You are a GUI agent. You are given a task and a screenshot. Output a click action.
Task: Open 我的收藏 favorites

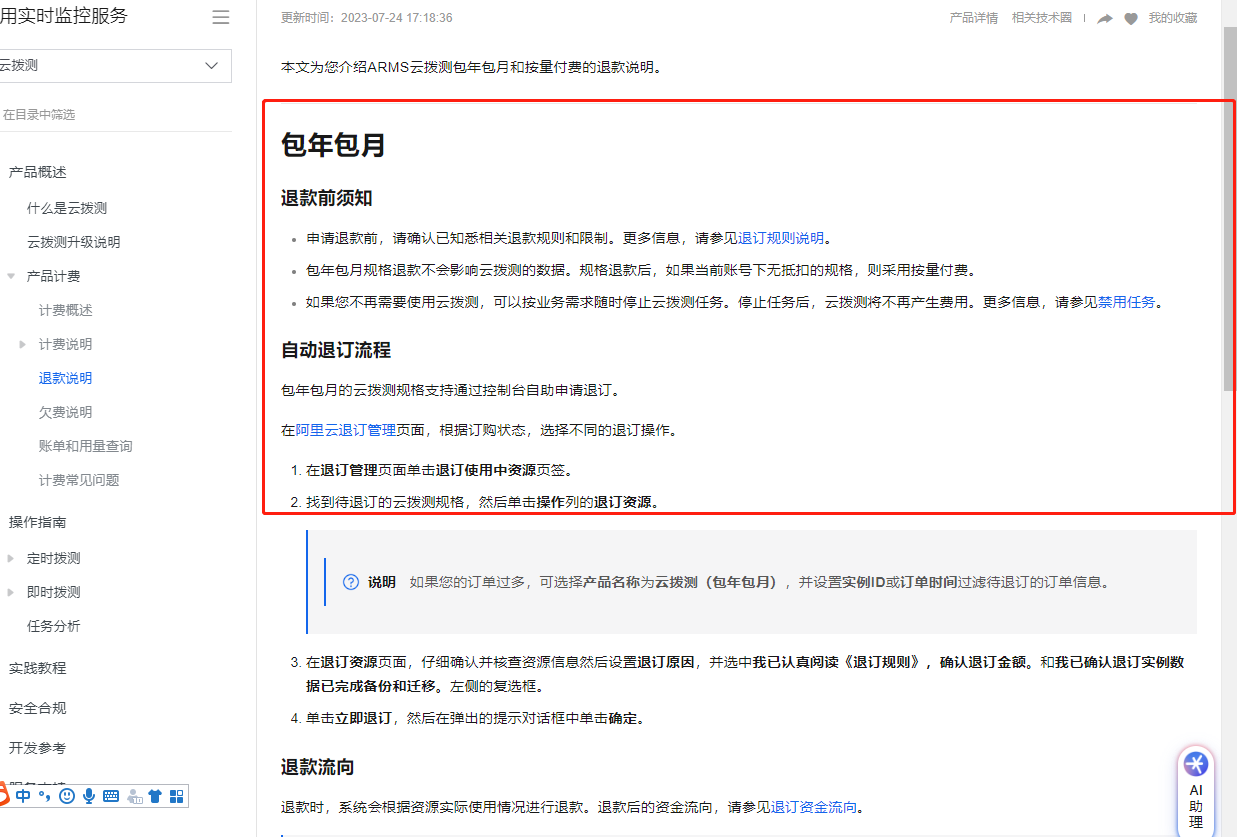[x=1173, y=18]
